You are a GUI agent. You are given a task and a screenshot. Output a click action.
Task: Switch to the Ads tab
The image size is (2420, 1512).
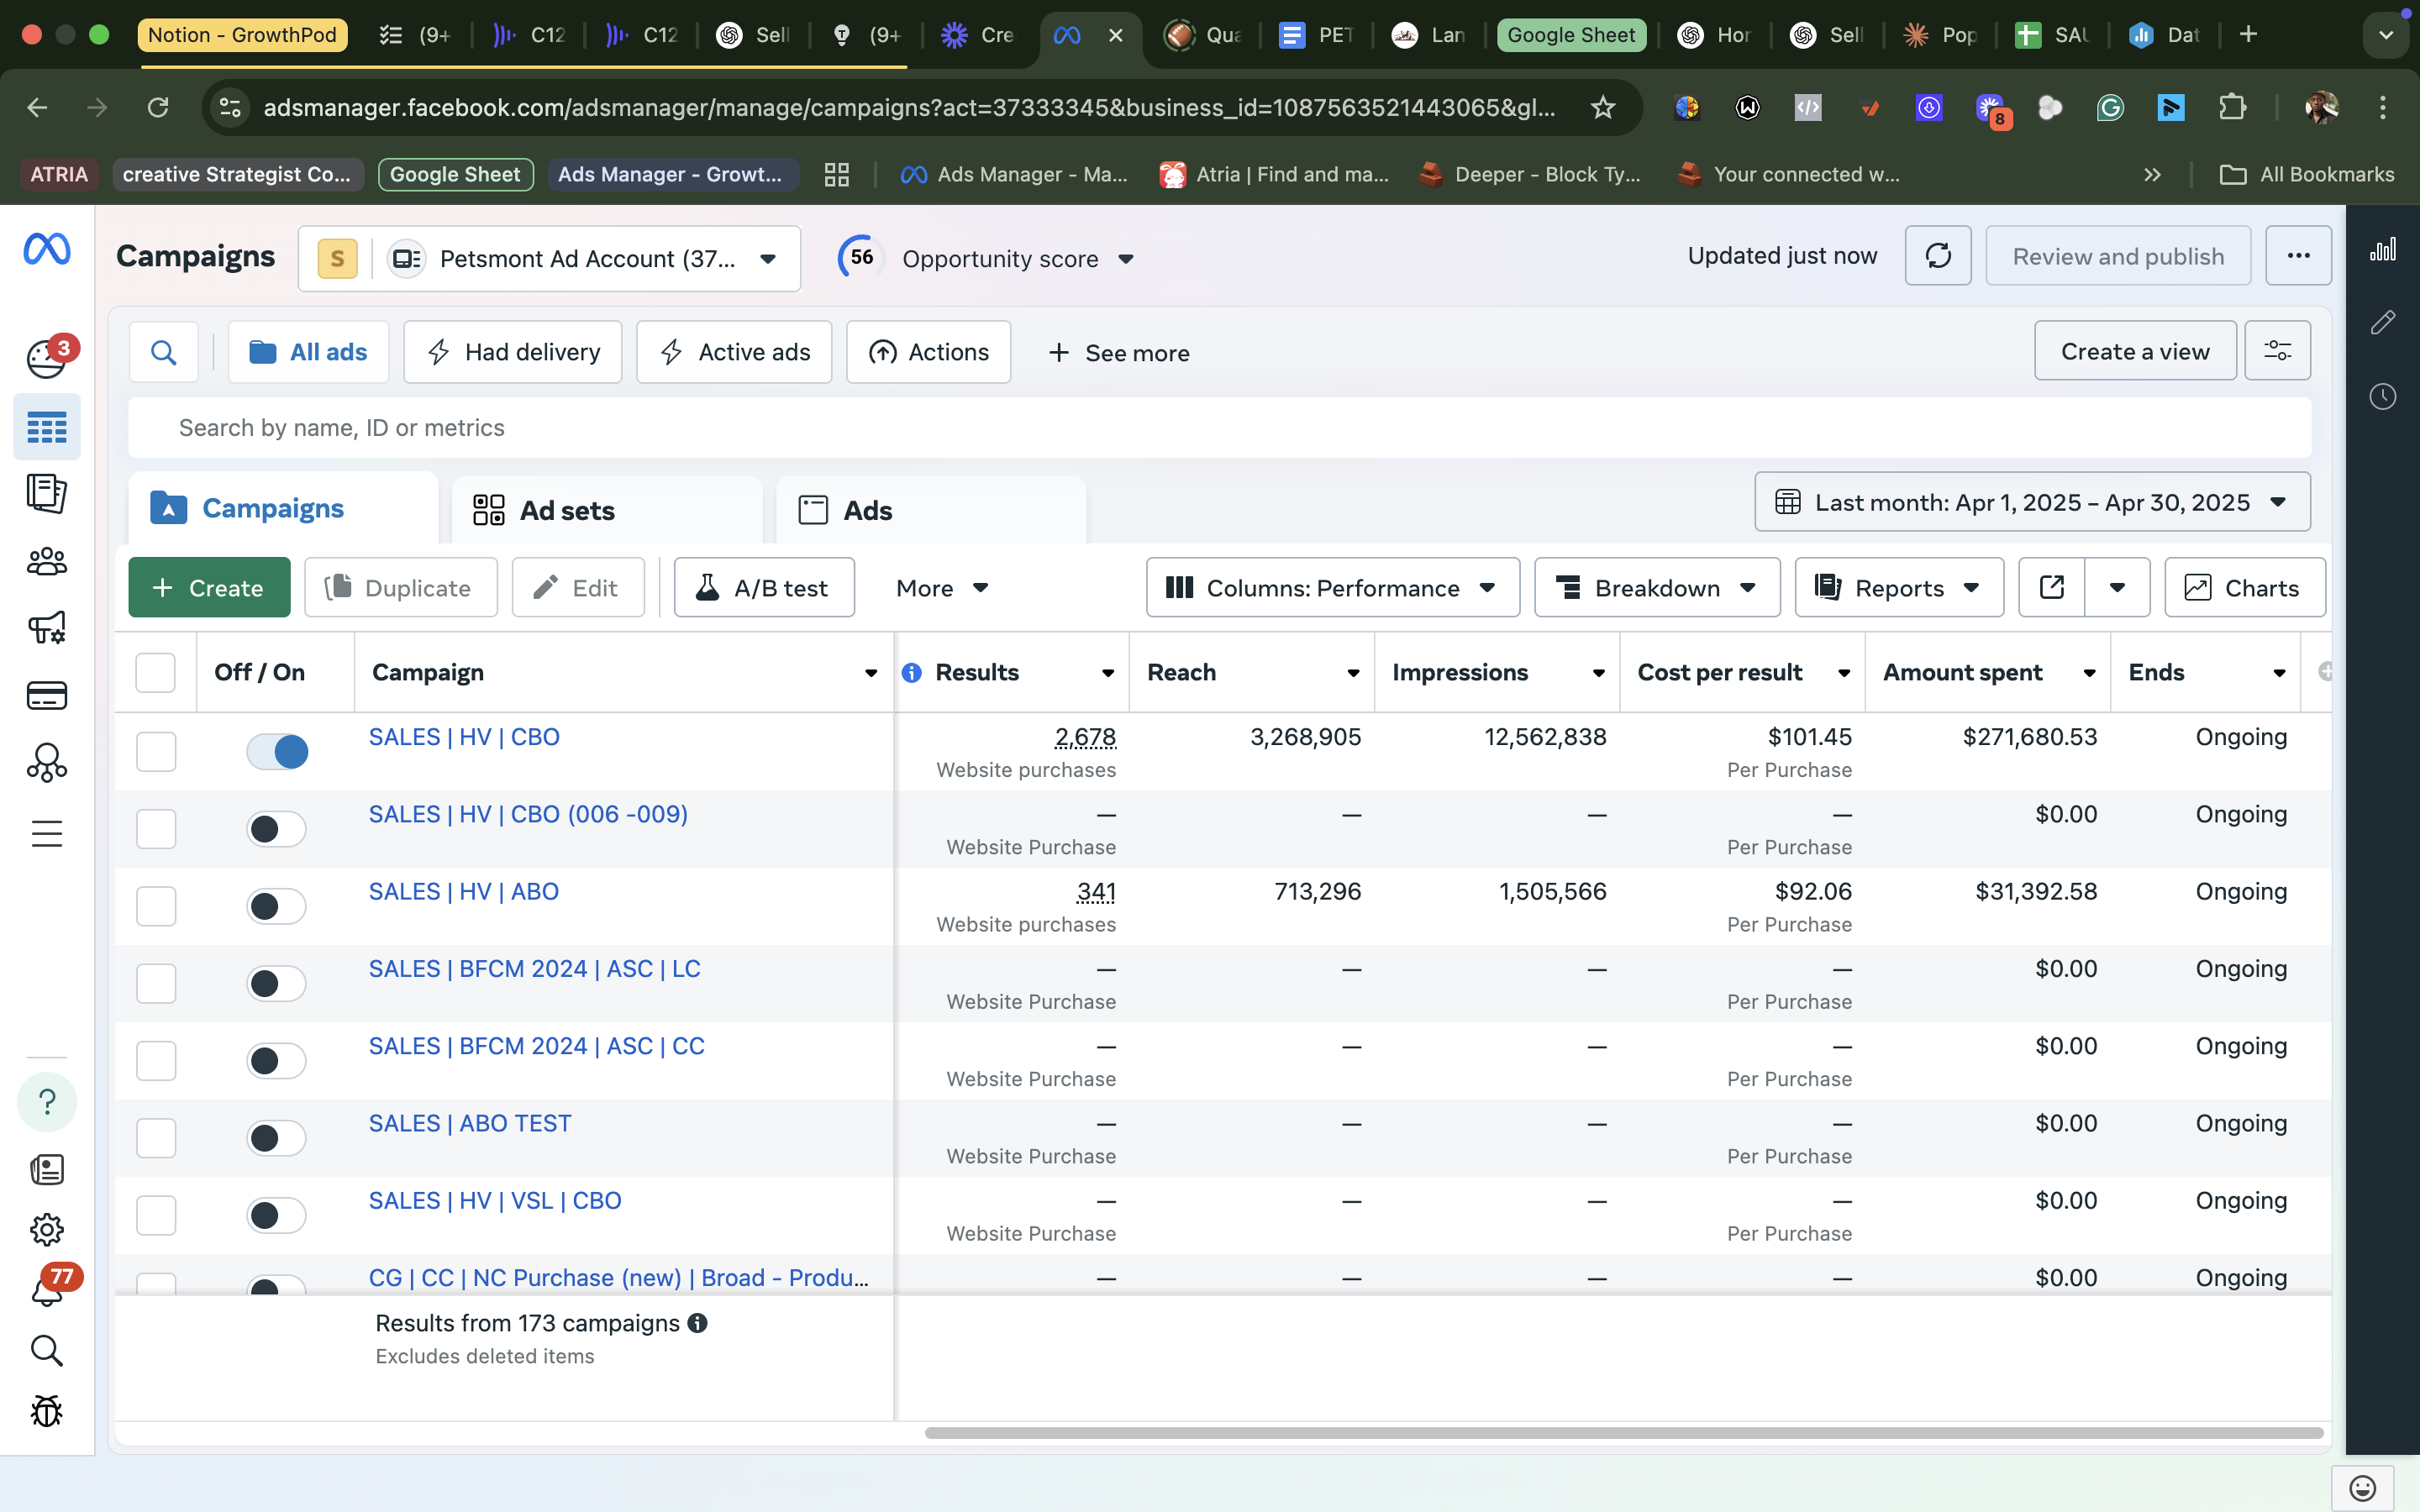coord(931,510)
